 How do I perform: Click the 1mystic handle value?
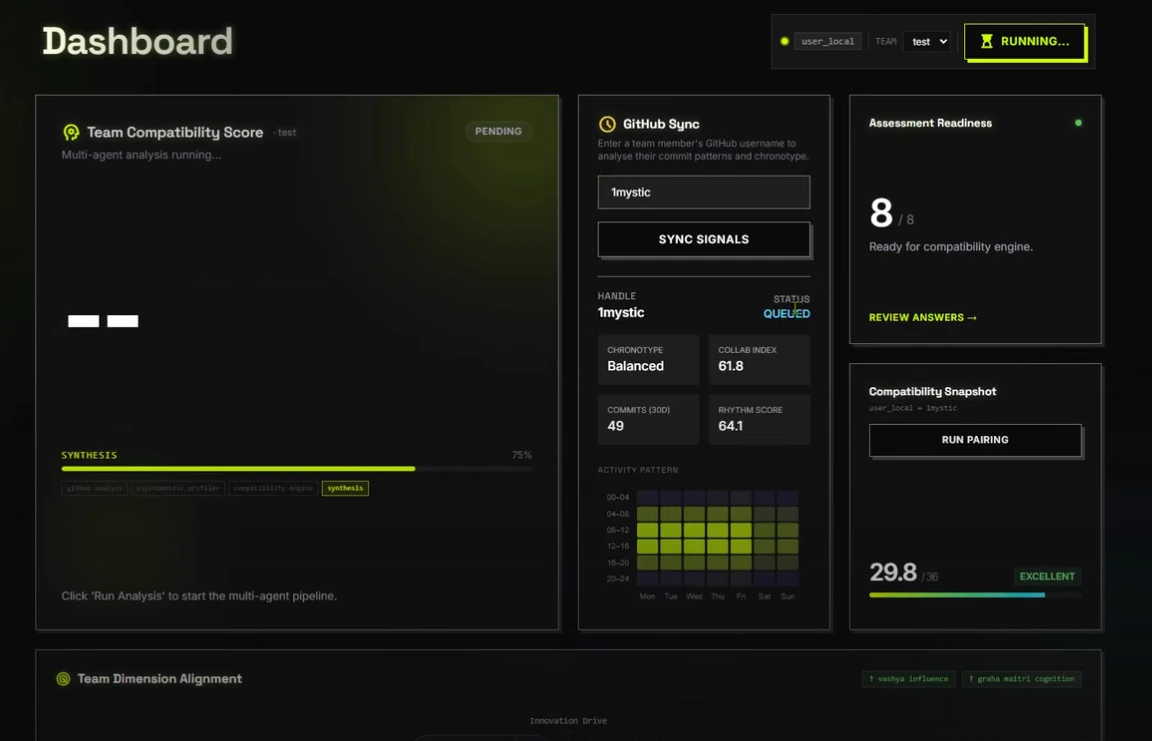(621, 313)
